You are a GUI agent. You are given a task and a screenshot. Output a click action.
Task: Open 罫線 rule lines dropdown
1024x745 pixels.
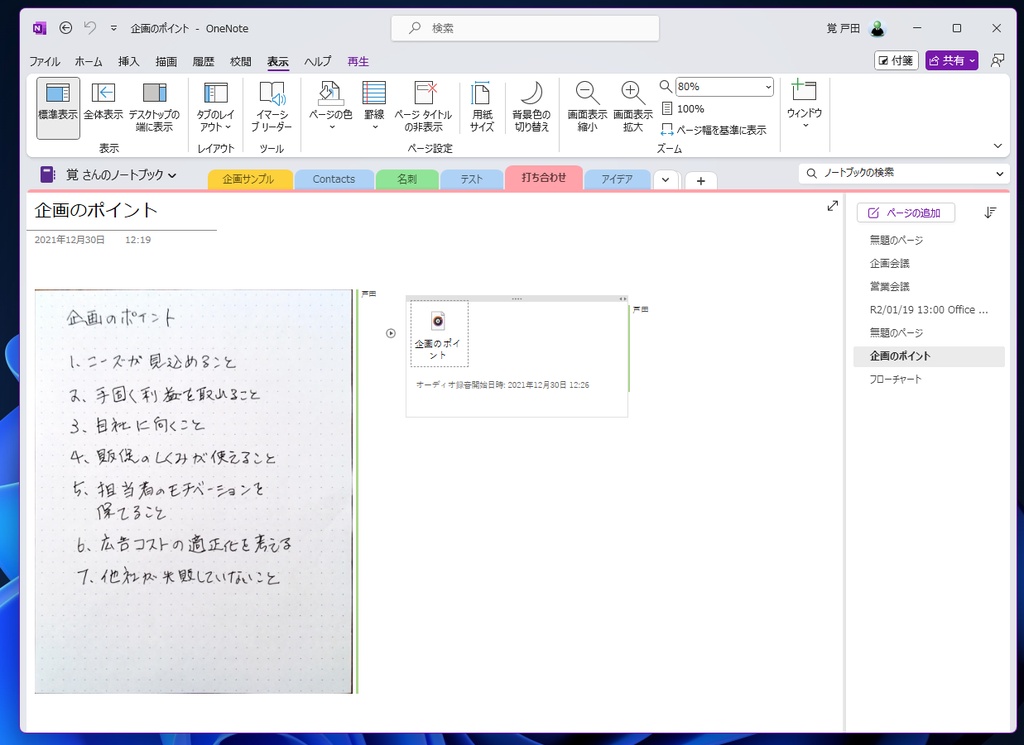point(374,108)
